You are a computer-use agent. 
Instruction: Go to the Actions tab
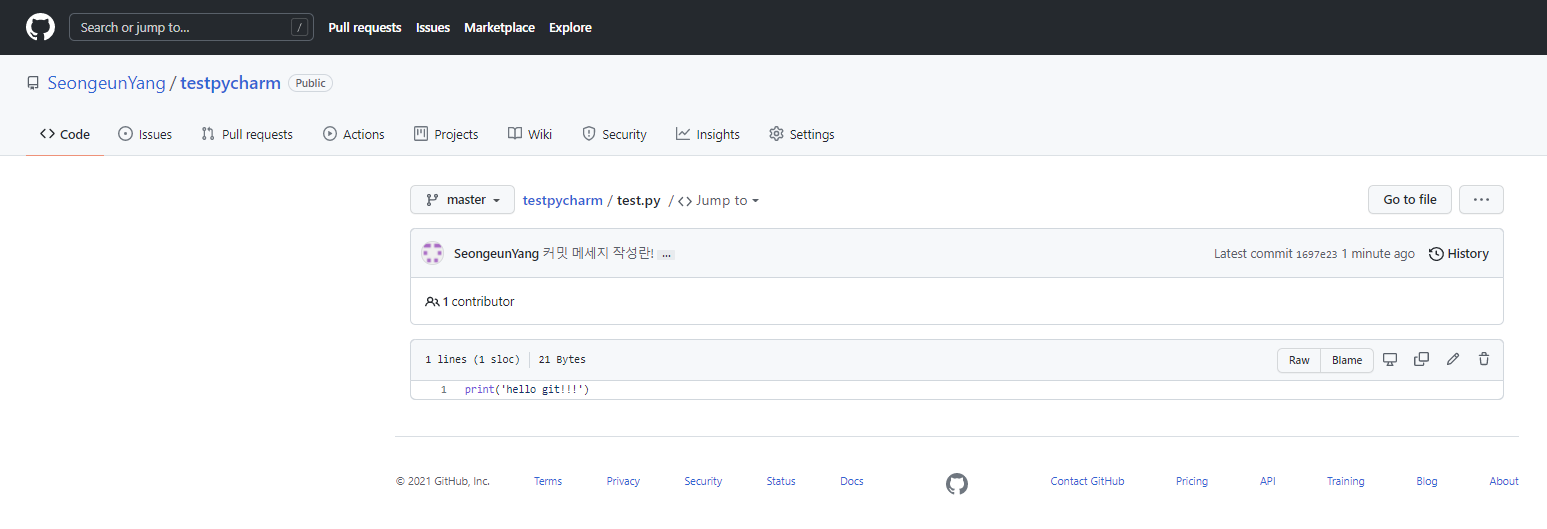[354, 134]
